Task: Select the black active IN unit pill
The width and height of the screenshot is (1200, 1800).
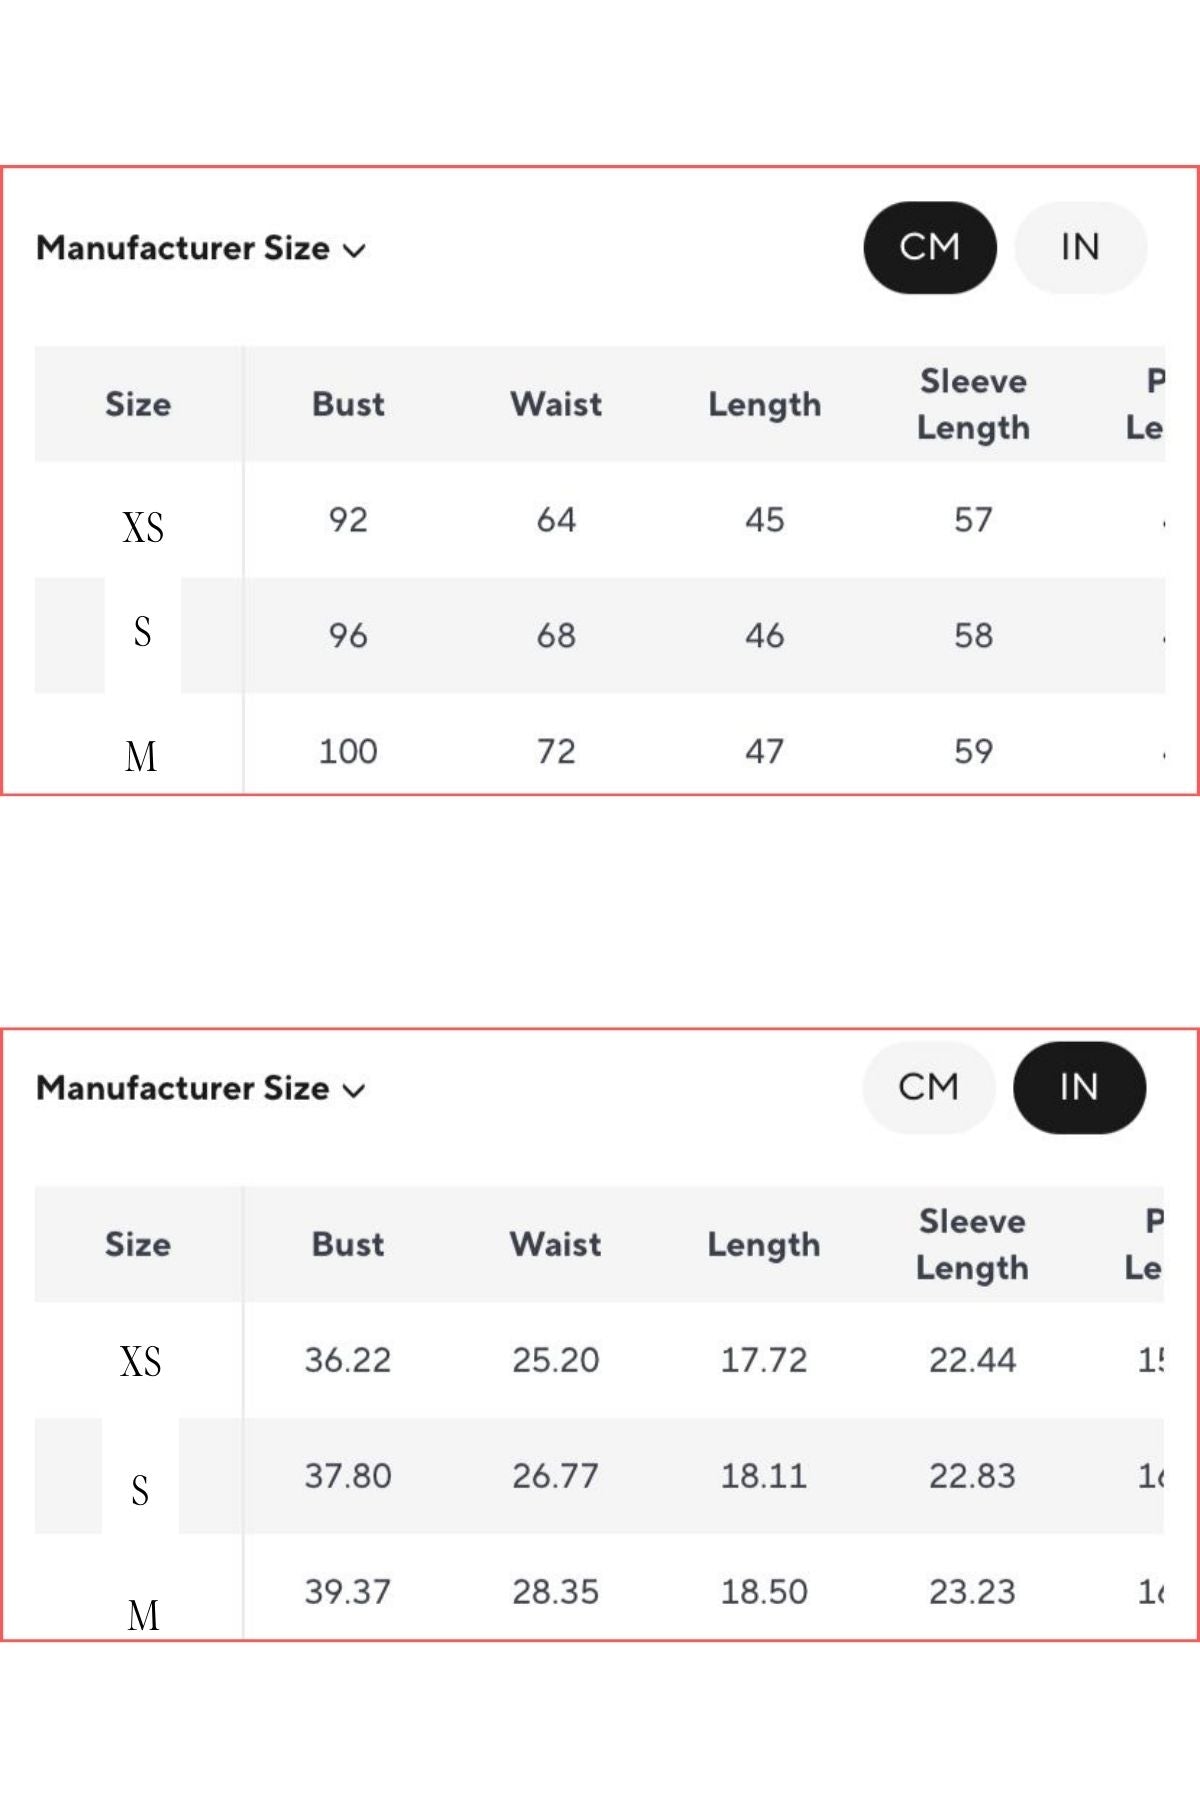Action: pyautogui.click(x=1079, y=1087)
